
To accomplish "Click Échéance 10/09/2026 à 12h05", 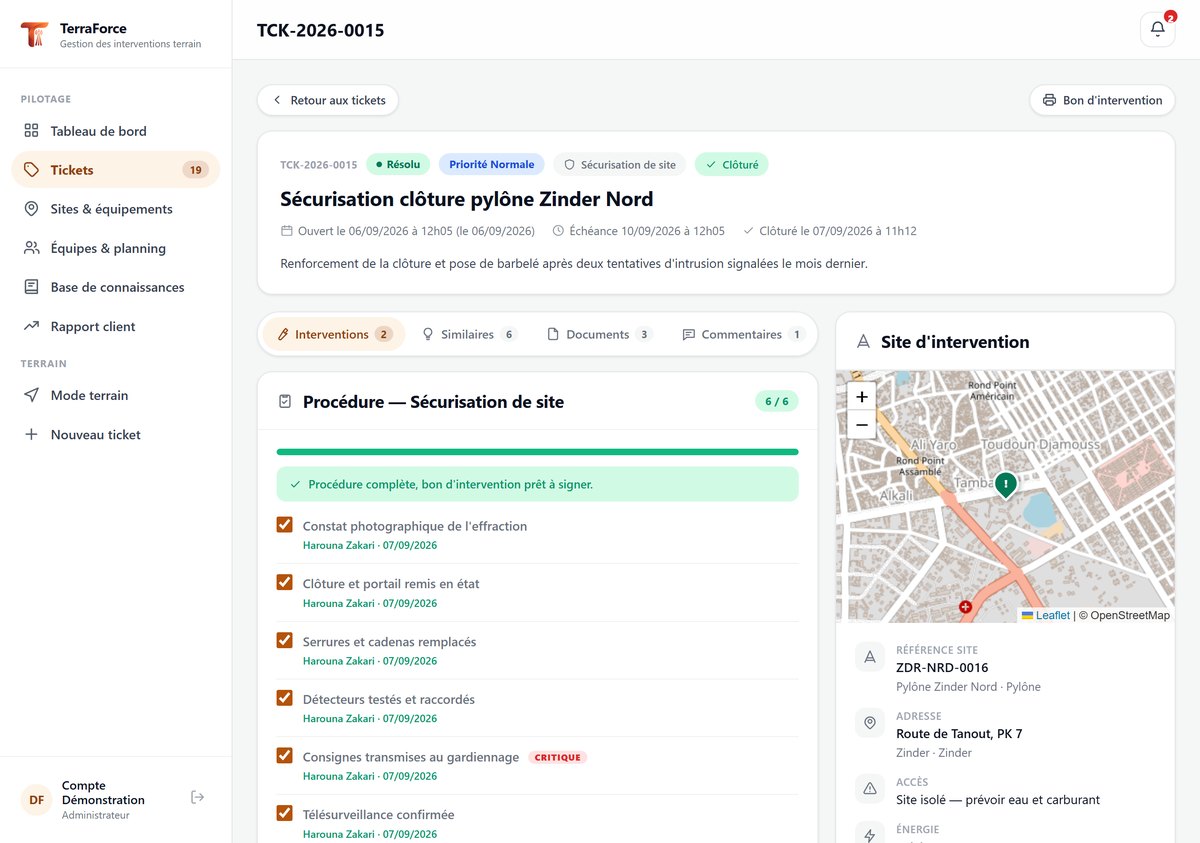I will (x=638, y=231).
